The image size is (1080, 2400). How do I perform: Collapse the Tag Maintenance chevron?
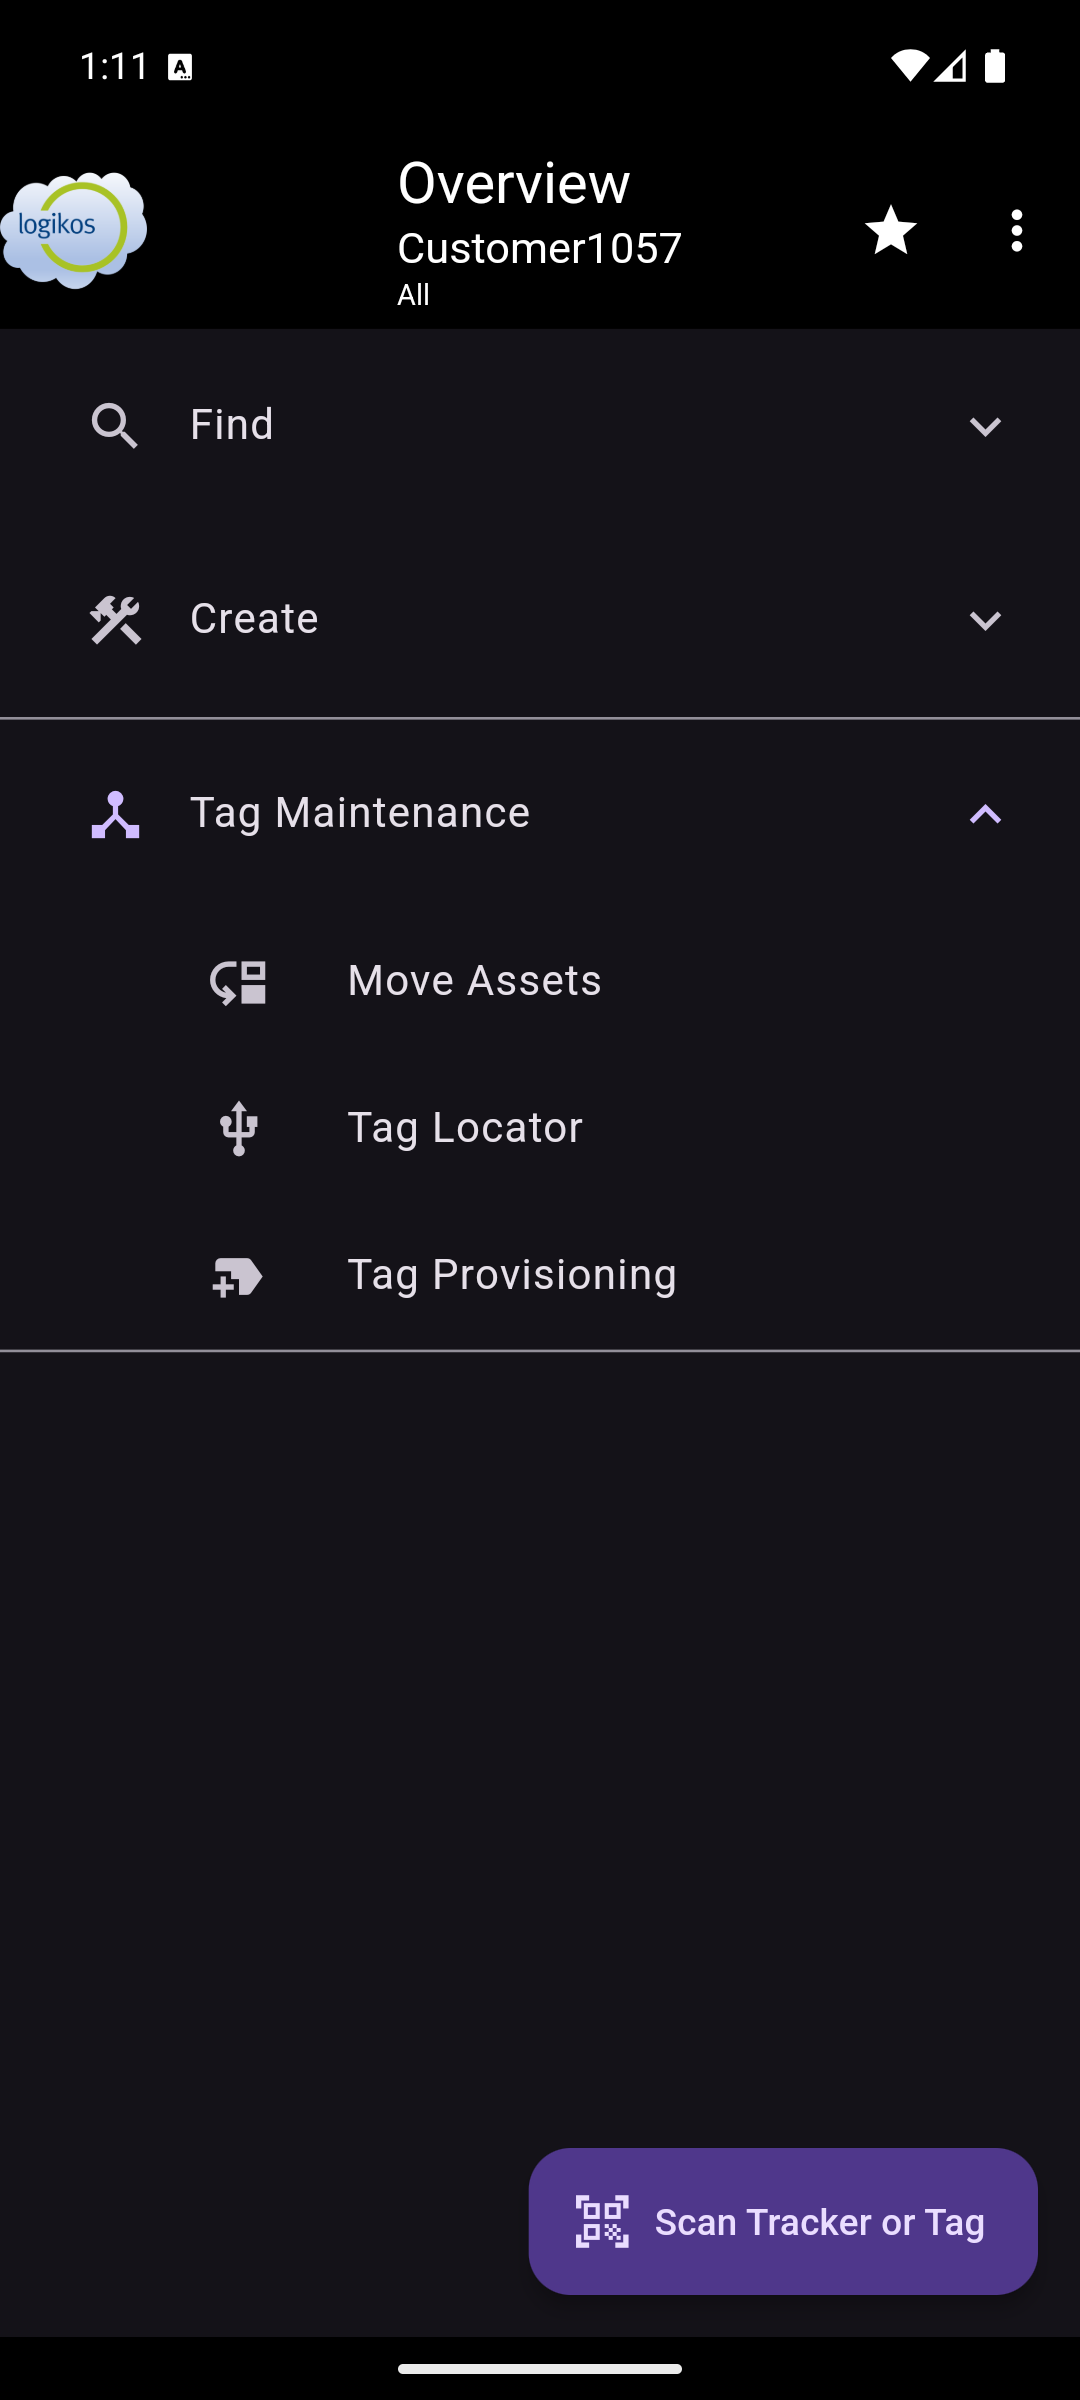coord(985,815)
